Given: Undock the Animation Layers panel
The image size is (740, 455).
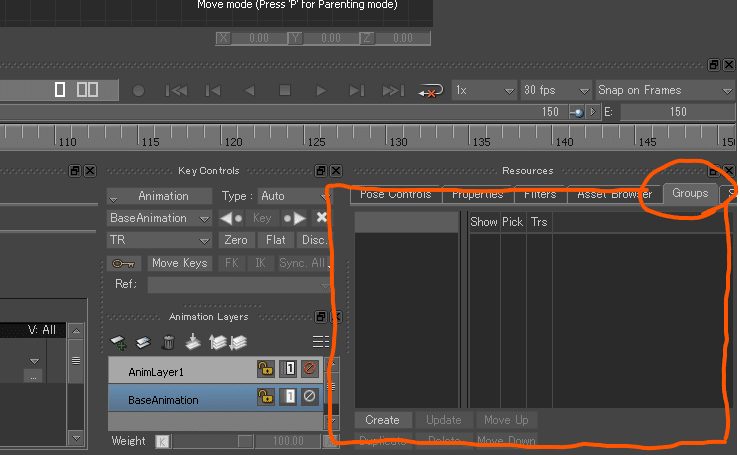Looking at the screenshot, I should coord(321,317).
